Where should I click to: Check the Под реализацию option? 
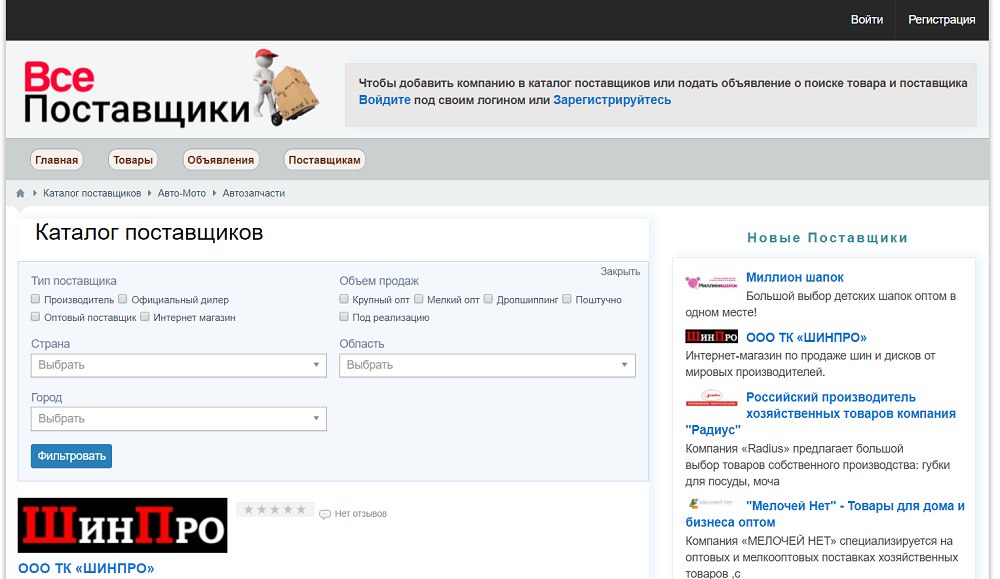click(x=344, y=317)
